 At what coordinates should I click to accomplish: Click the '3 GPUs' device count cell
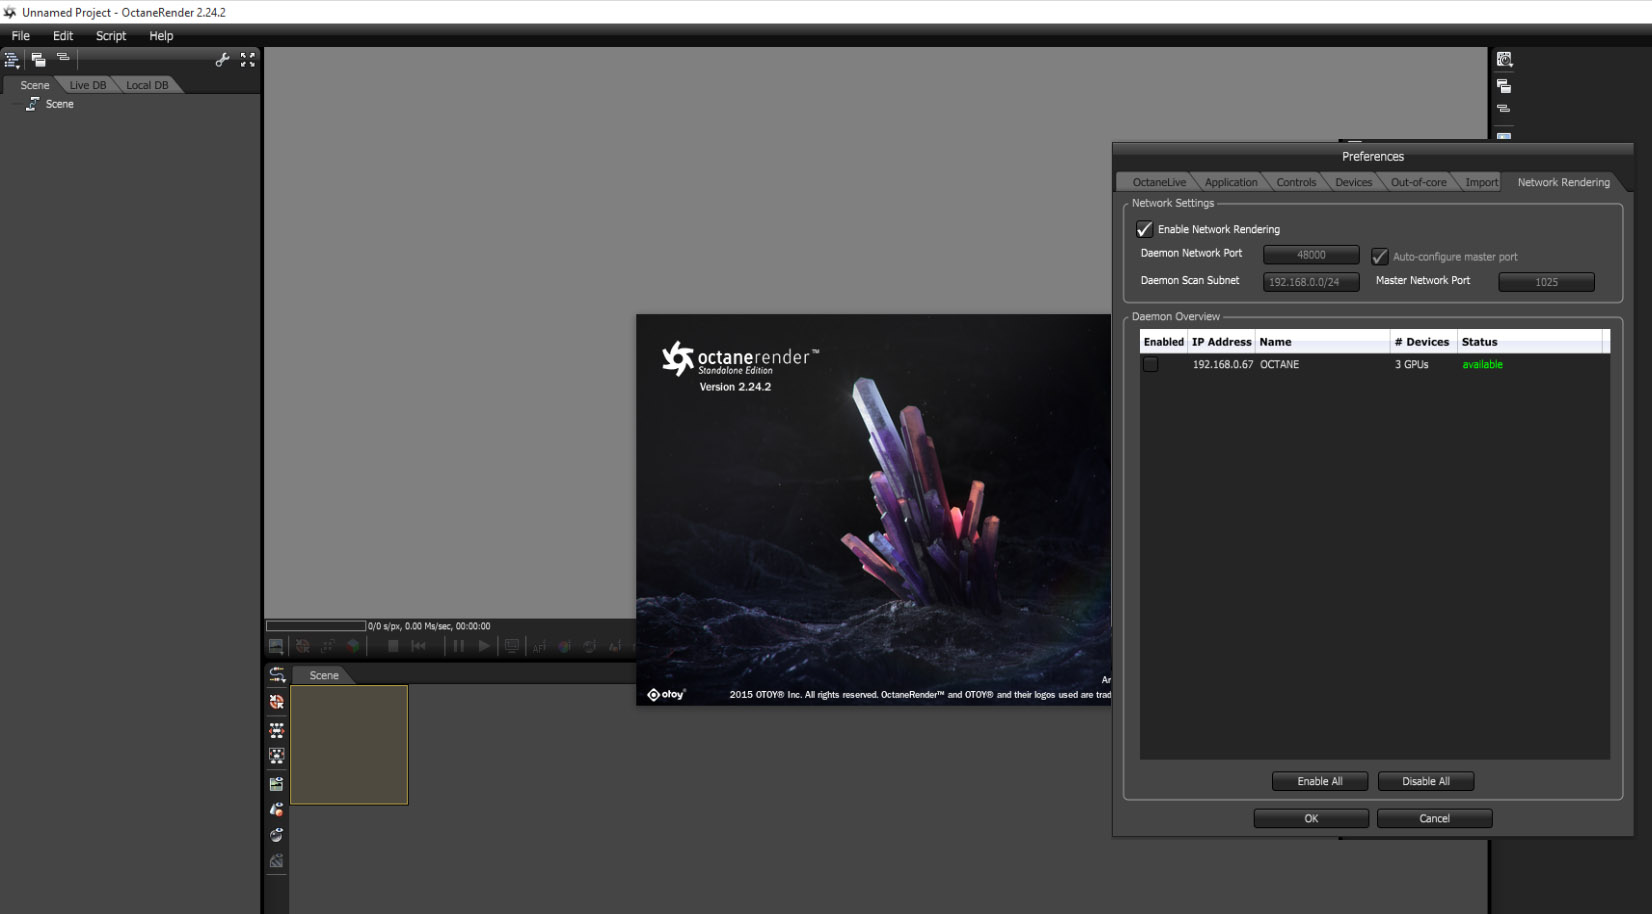point(1412,365)
